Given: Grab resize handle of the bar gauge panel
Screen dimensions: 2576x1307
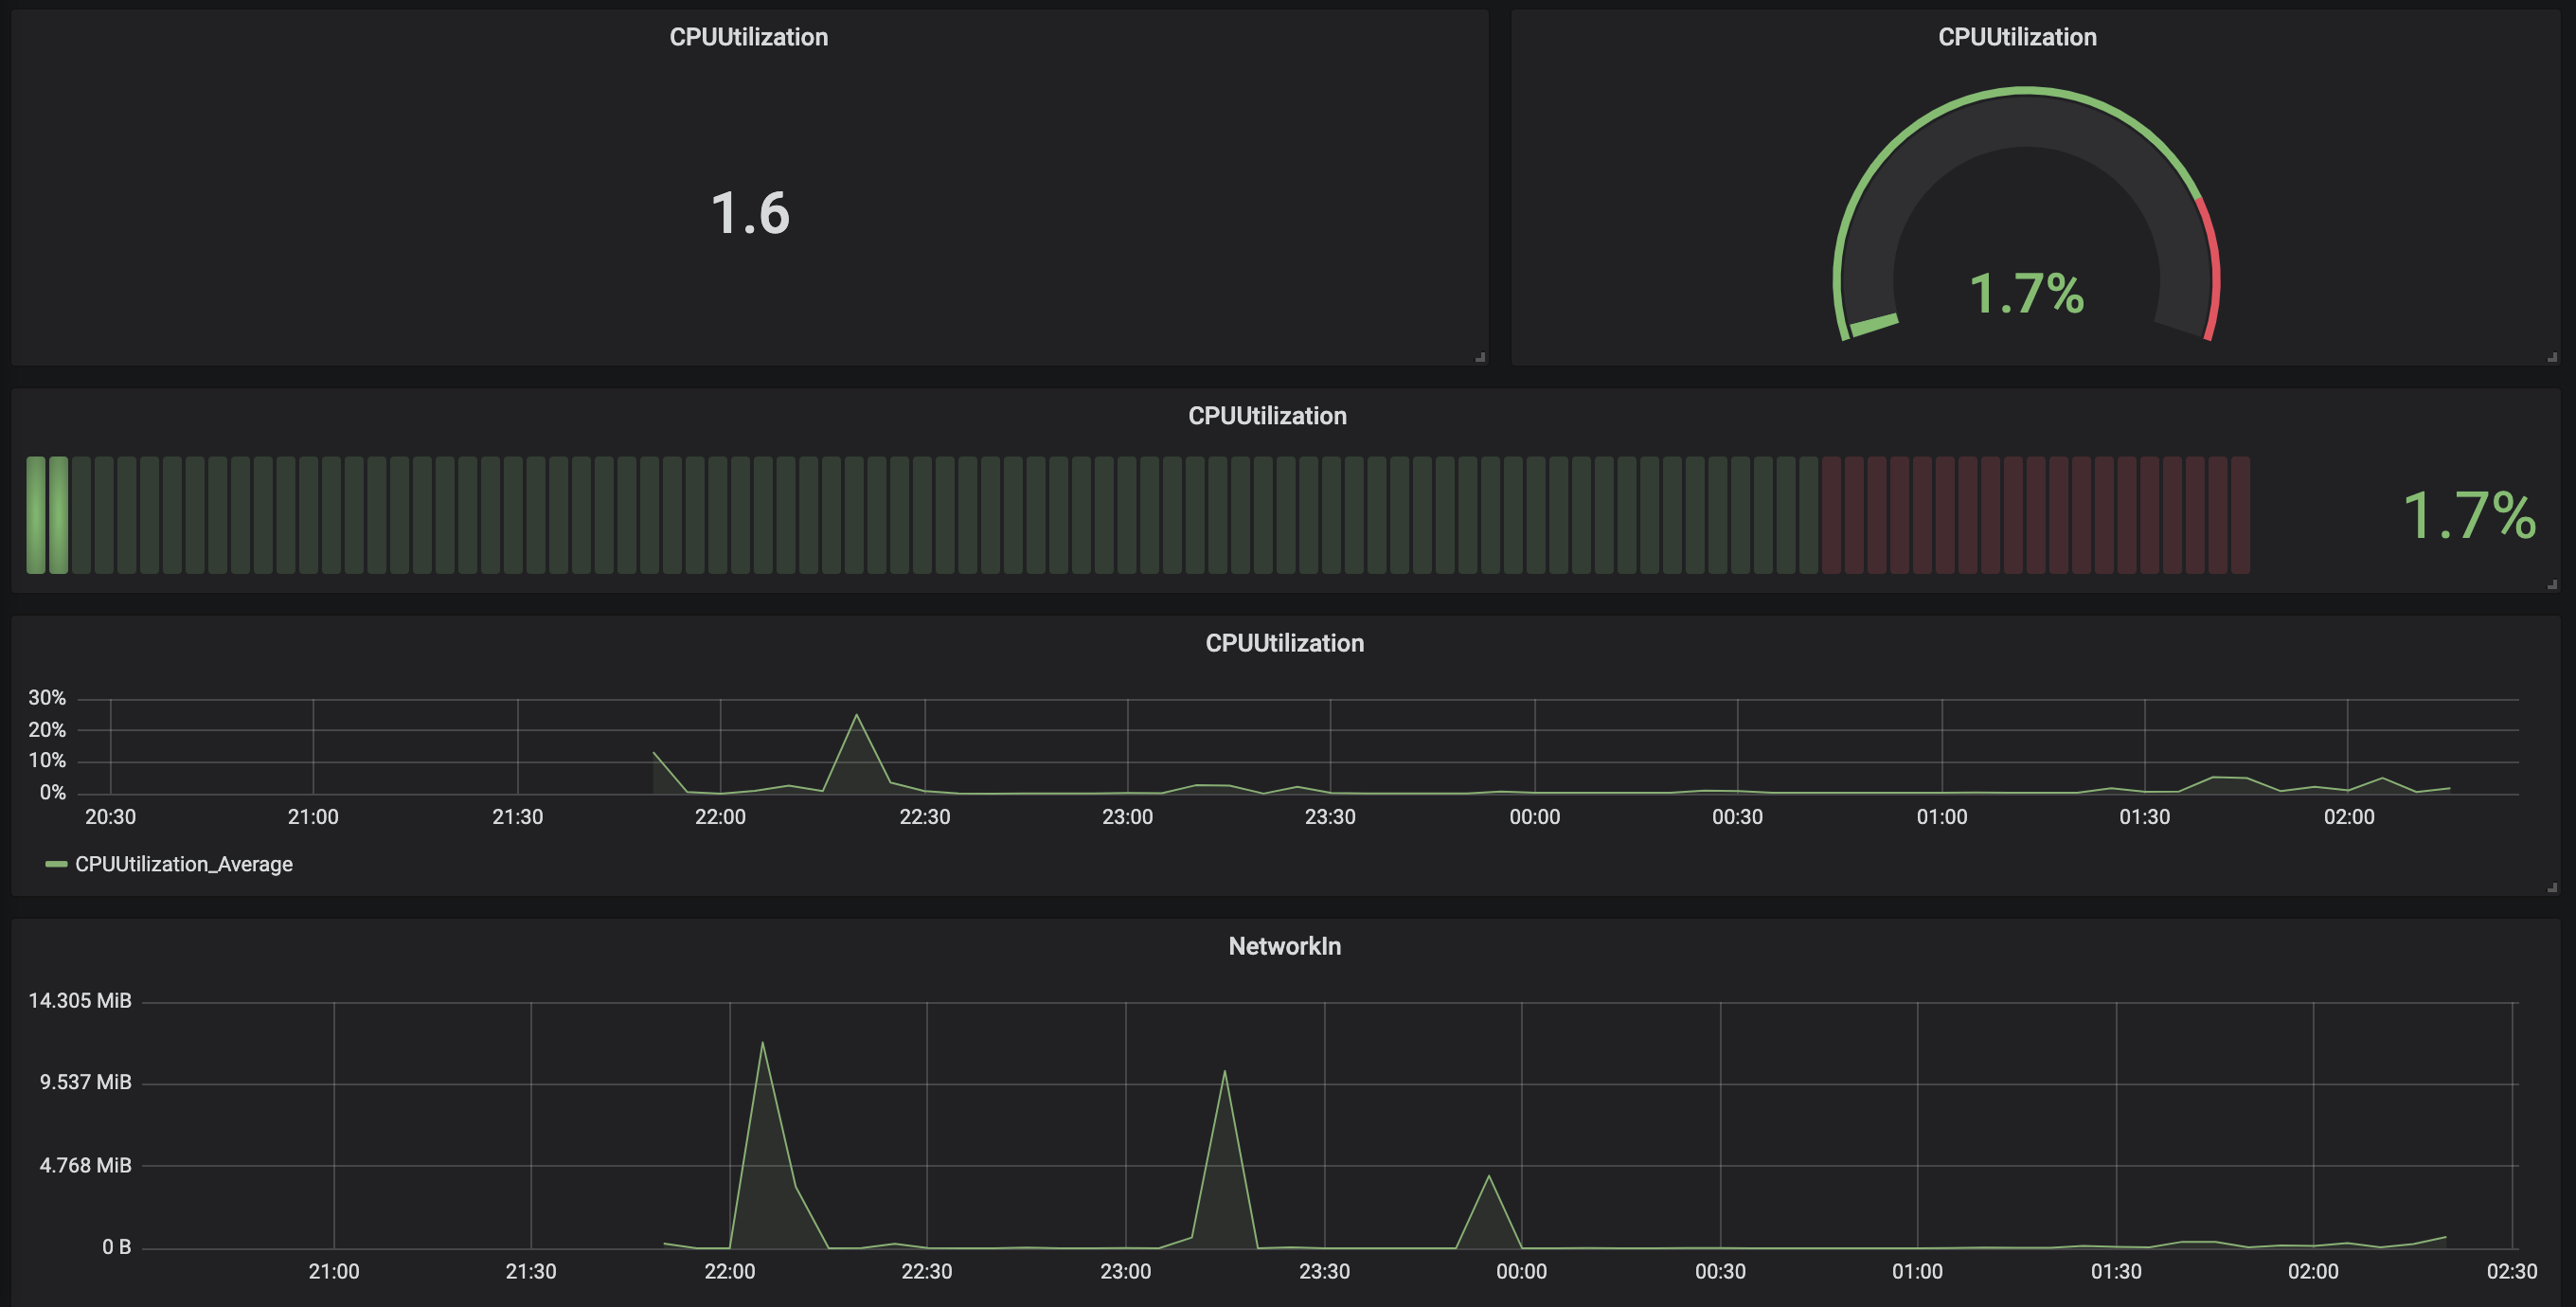Looking at the screenshot, I should (2552, 584).
